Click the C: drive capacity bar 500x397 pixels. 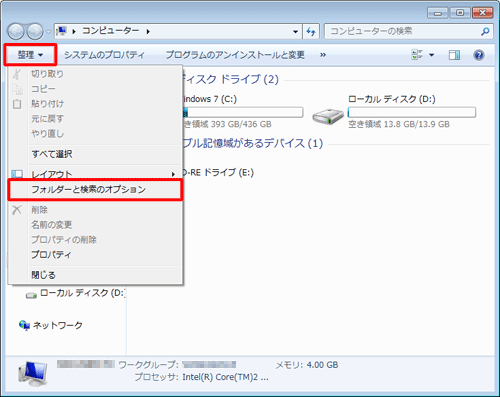[x=243, y=112]
